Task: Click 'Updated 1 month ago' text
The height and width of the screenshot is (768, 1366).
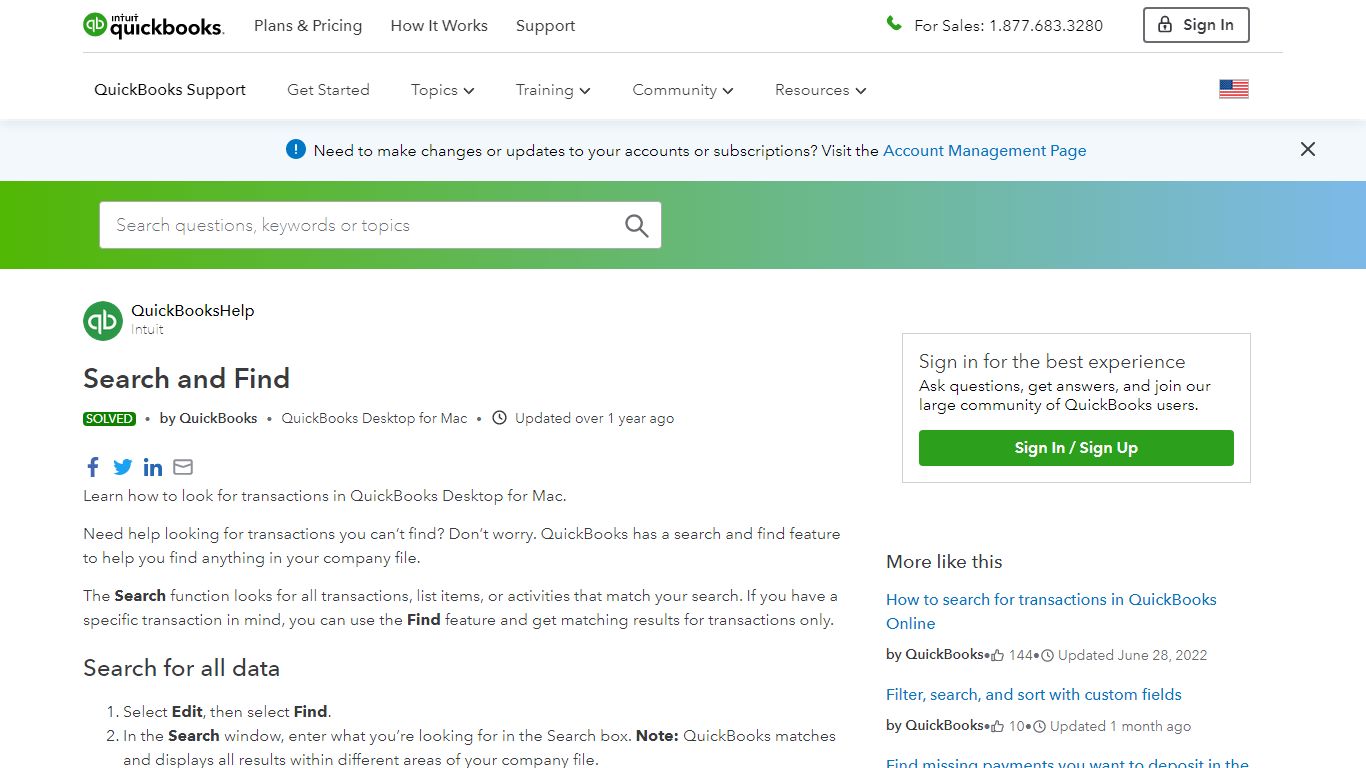Action: tap(1120, 727)
